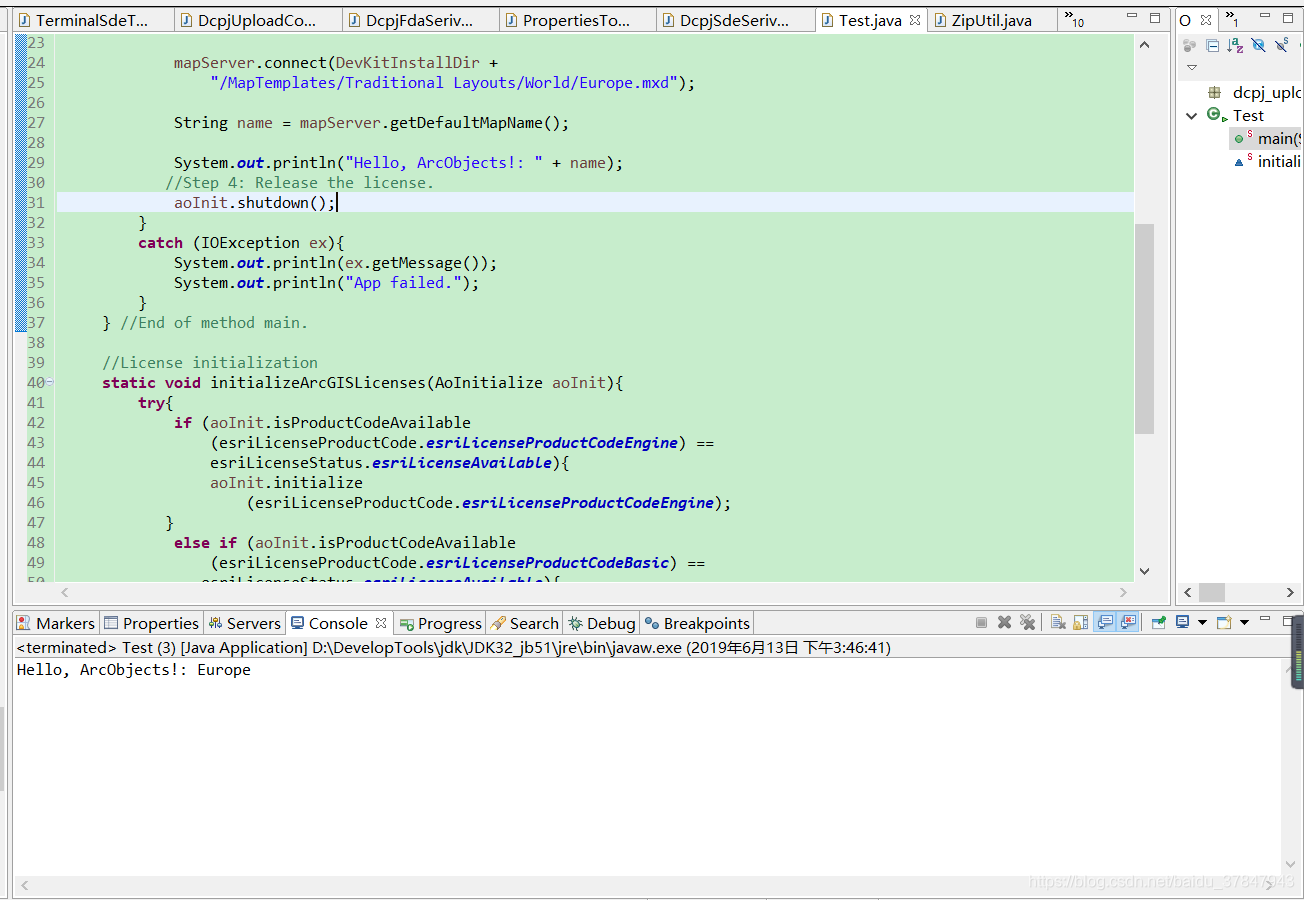Collapse all nodes in the Outline view

[x=1212, y=45]
